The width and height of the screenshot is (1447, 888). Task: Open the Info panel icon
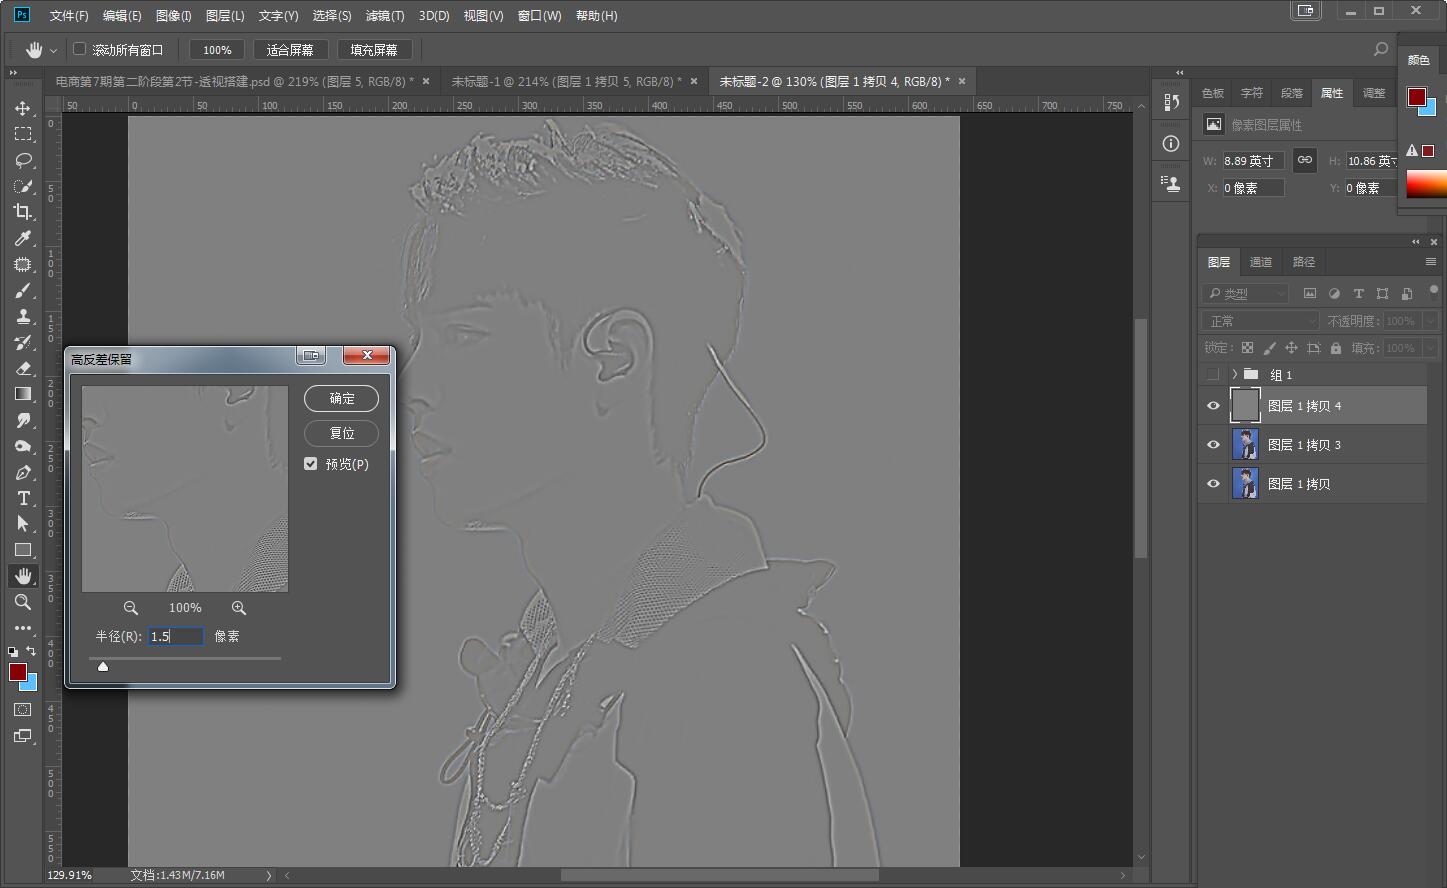[1172, 143]
